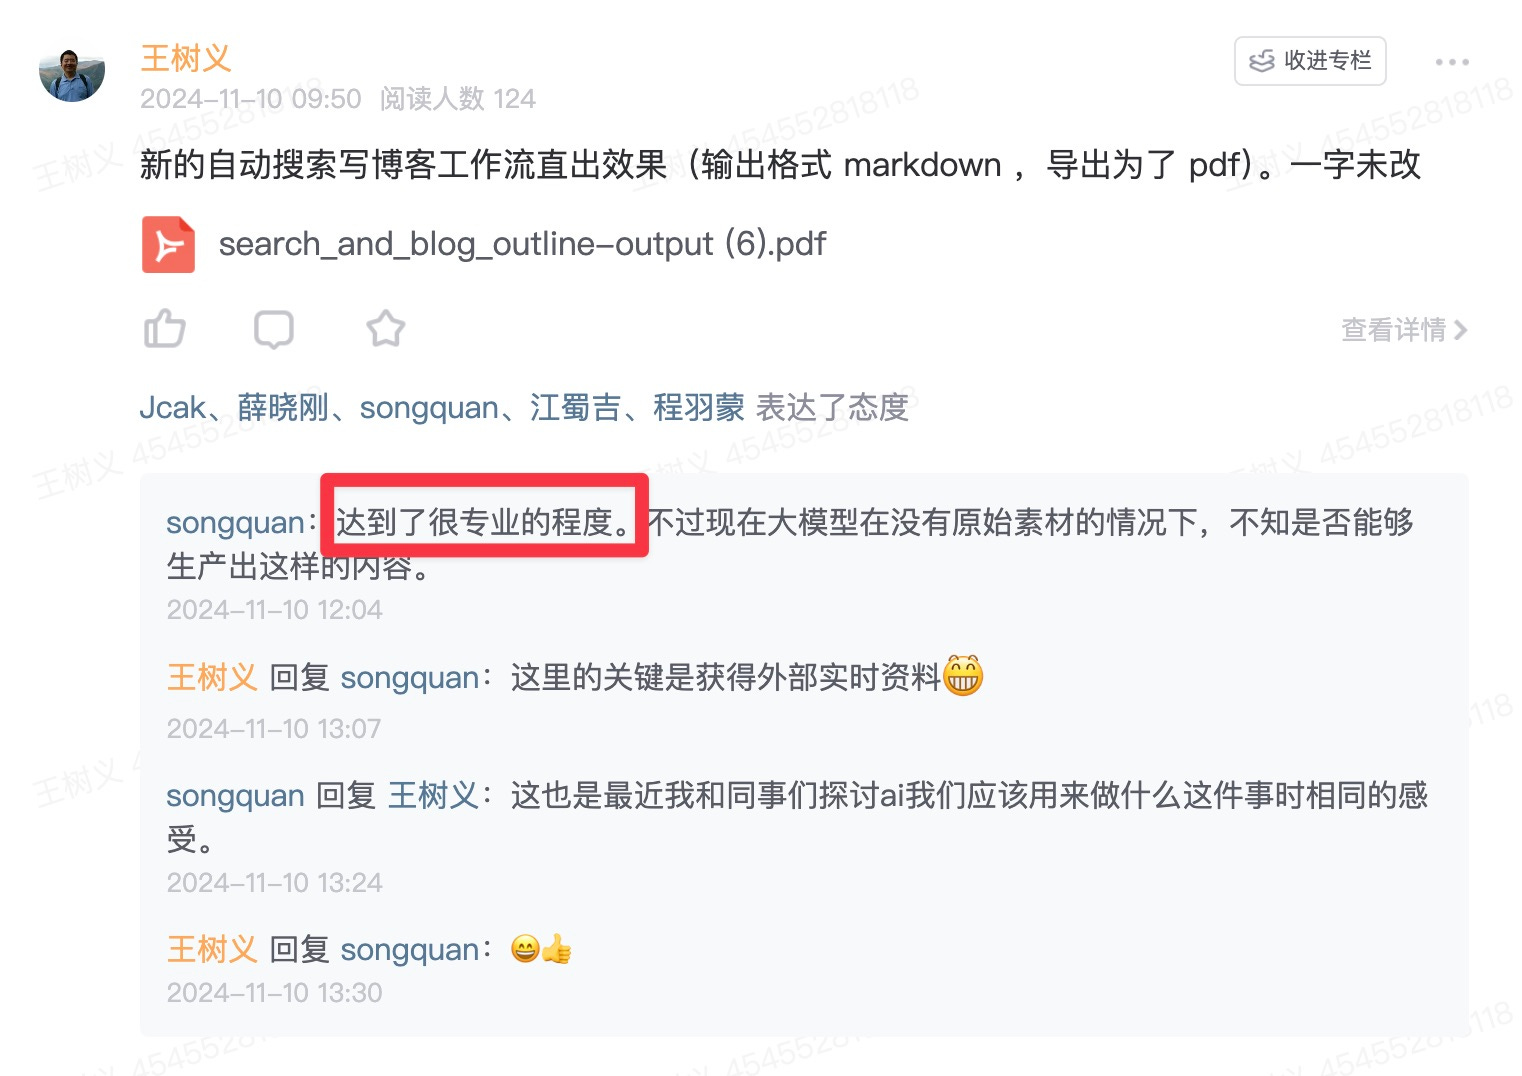Viewport: 1522px width, 1076px height.
Task: Visit 程羽蒙's profile link
Action: pyautogui.click(x=699, y=407)
